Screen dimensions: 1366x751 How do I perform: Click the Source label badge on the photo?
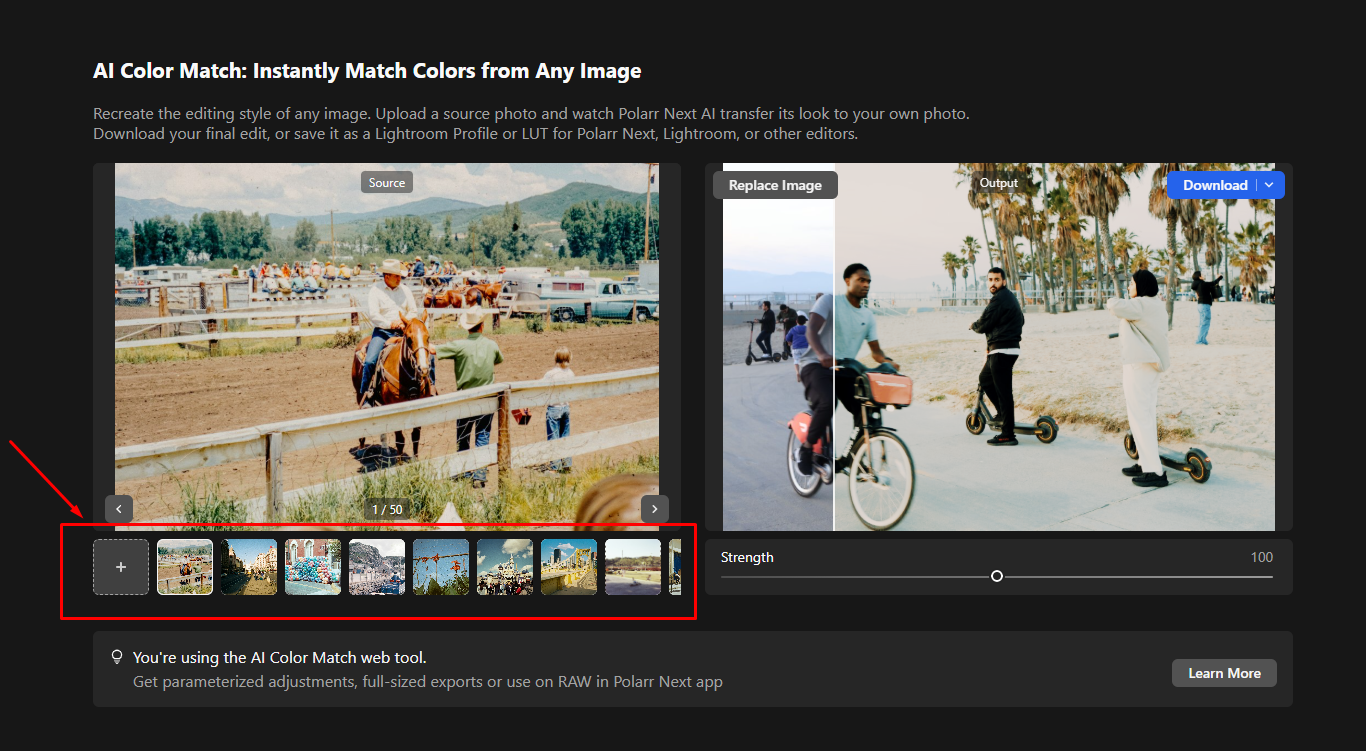click(x=386, y=181)
